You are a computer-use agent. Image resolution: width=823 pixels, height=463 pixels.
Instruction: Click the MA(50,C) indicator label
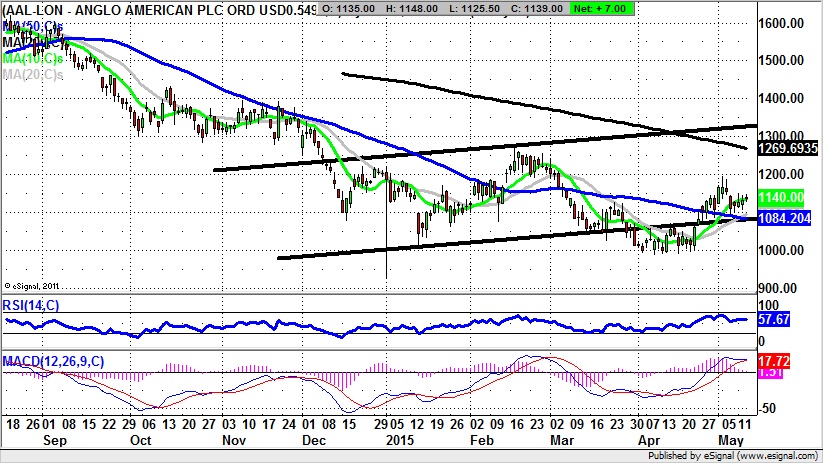pyautogui.click(x=32, y=25)
